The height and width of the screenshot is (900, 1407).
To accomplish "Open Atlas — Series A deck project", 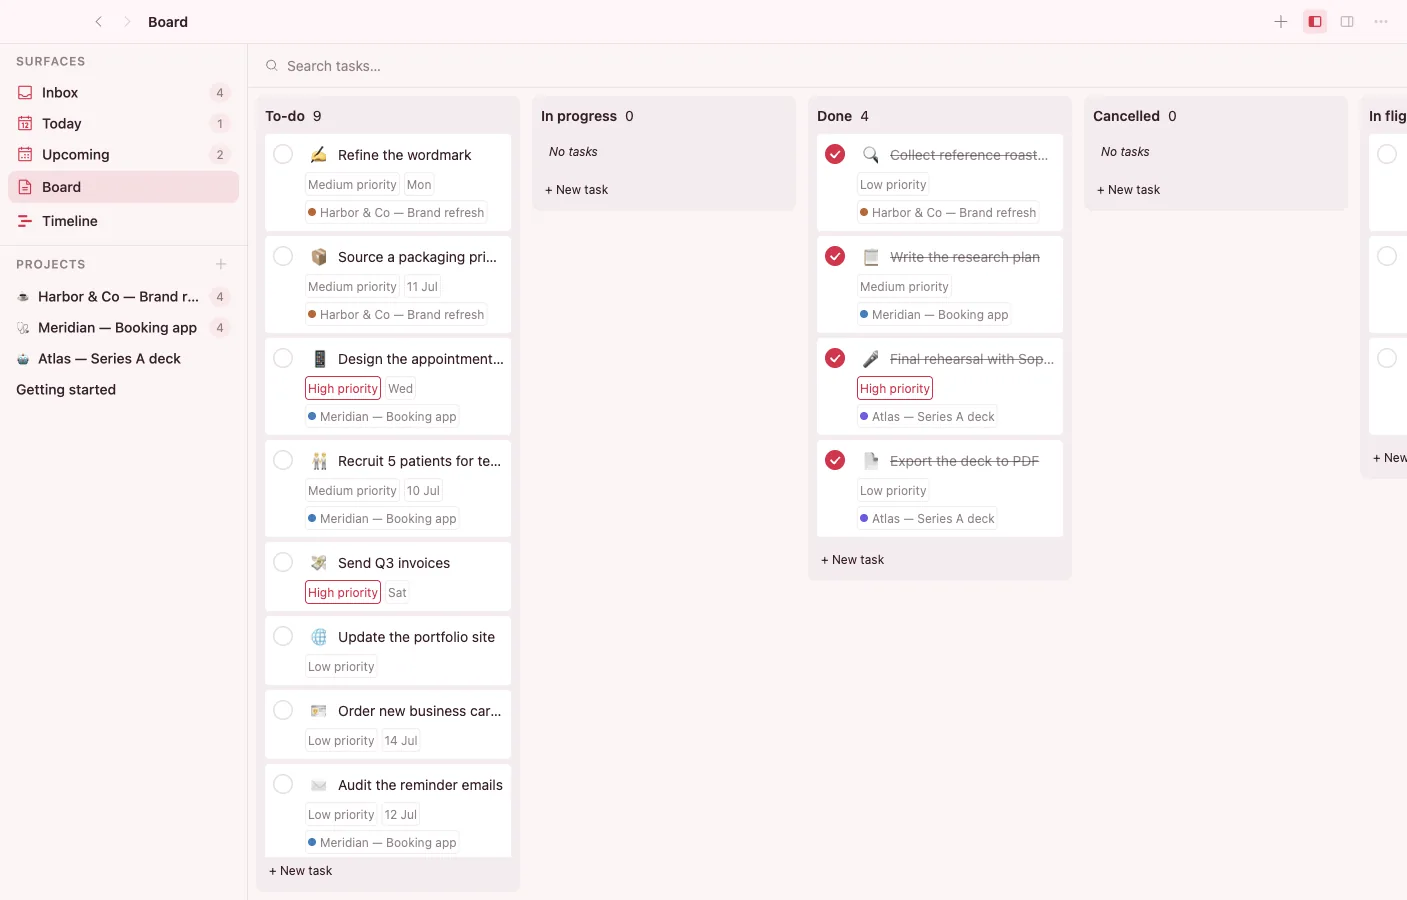I will click(x=123, y=359).
